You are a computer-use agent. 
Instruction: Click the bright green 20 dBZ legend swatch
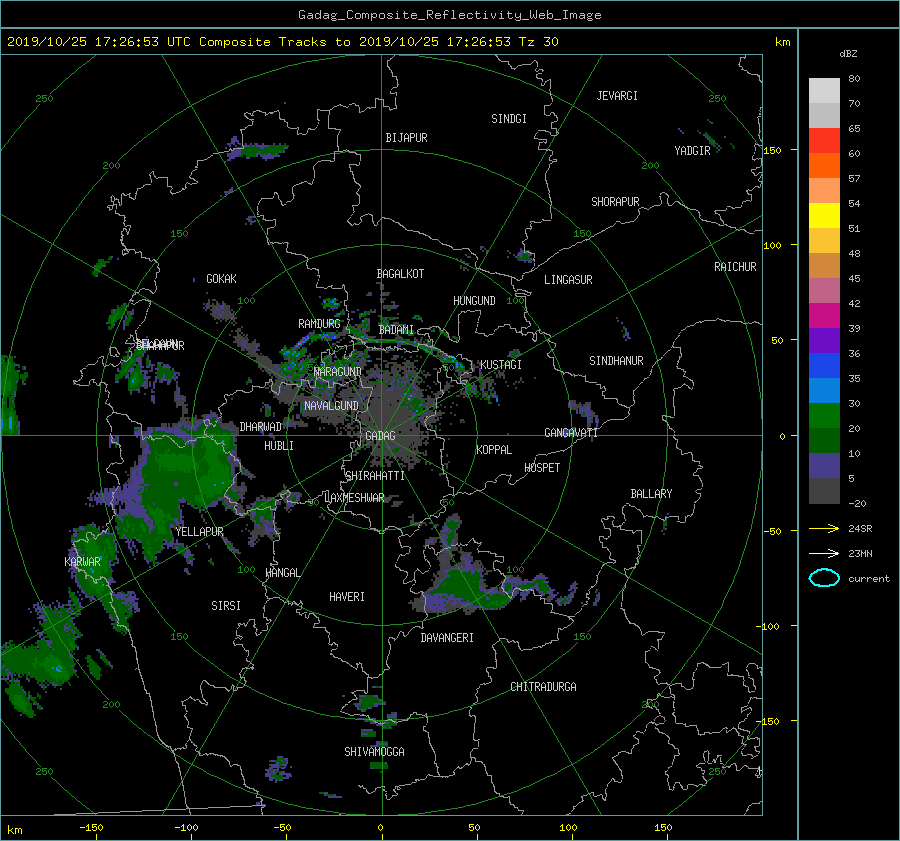click(824, 416)
